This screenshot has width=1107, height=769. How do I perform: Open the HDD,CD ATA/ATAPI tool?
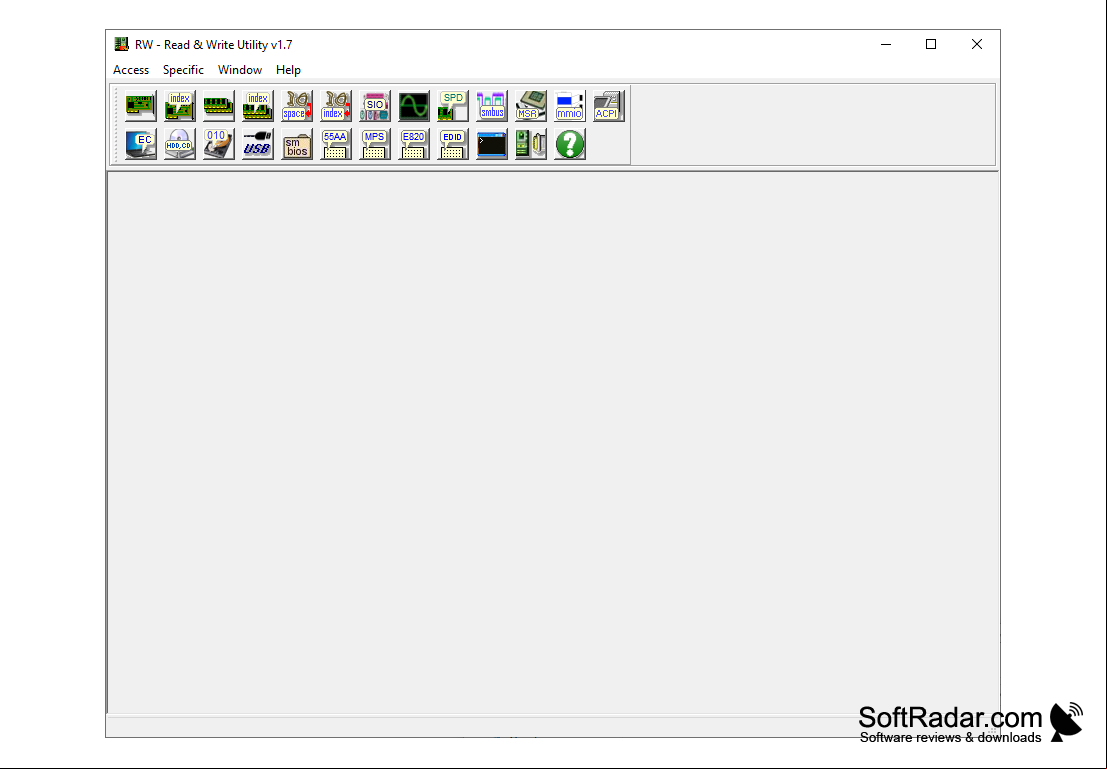[x=179, y=144]
